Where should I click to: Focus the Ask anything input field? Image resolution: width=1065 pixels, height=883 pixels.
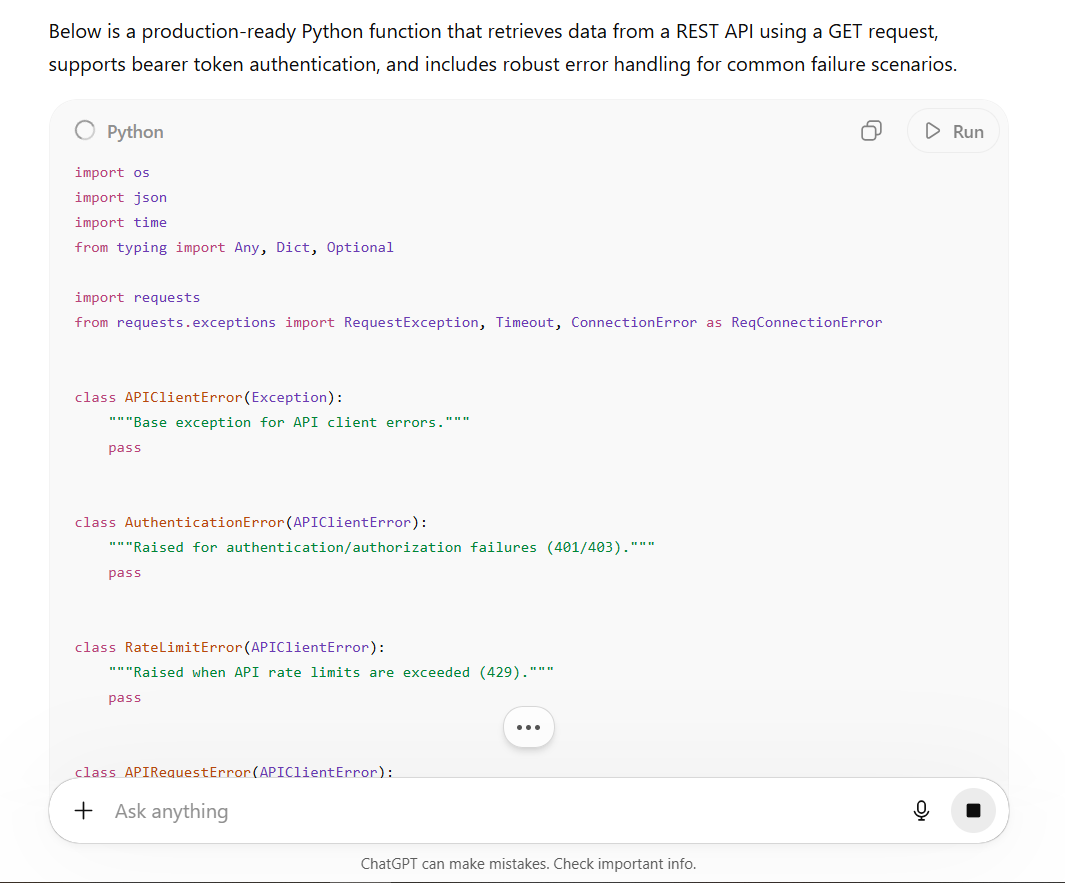[x=503, y=811]
